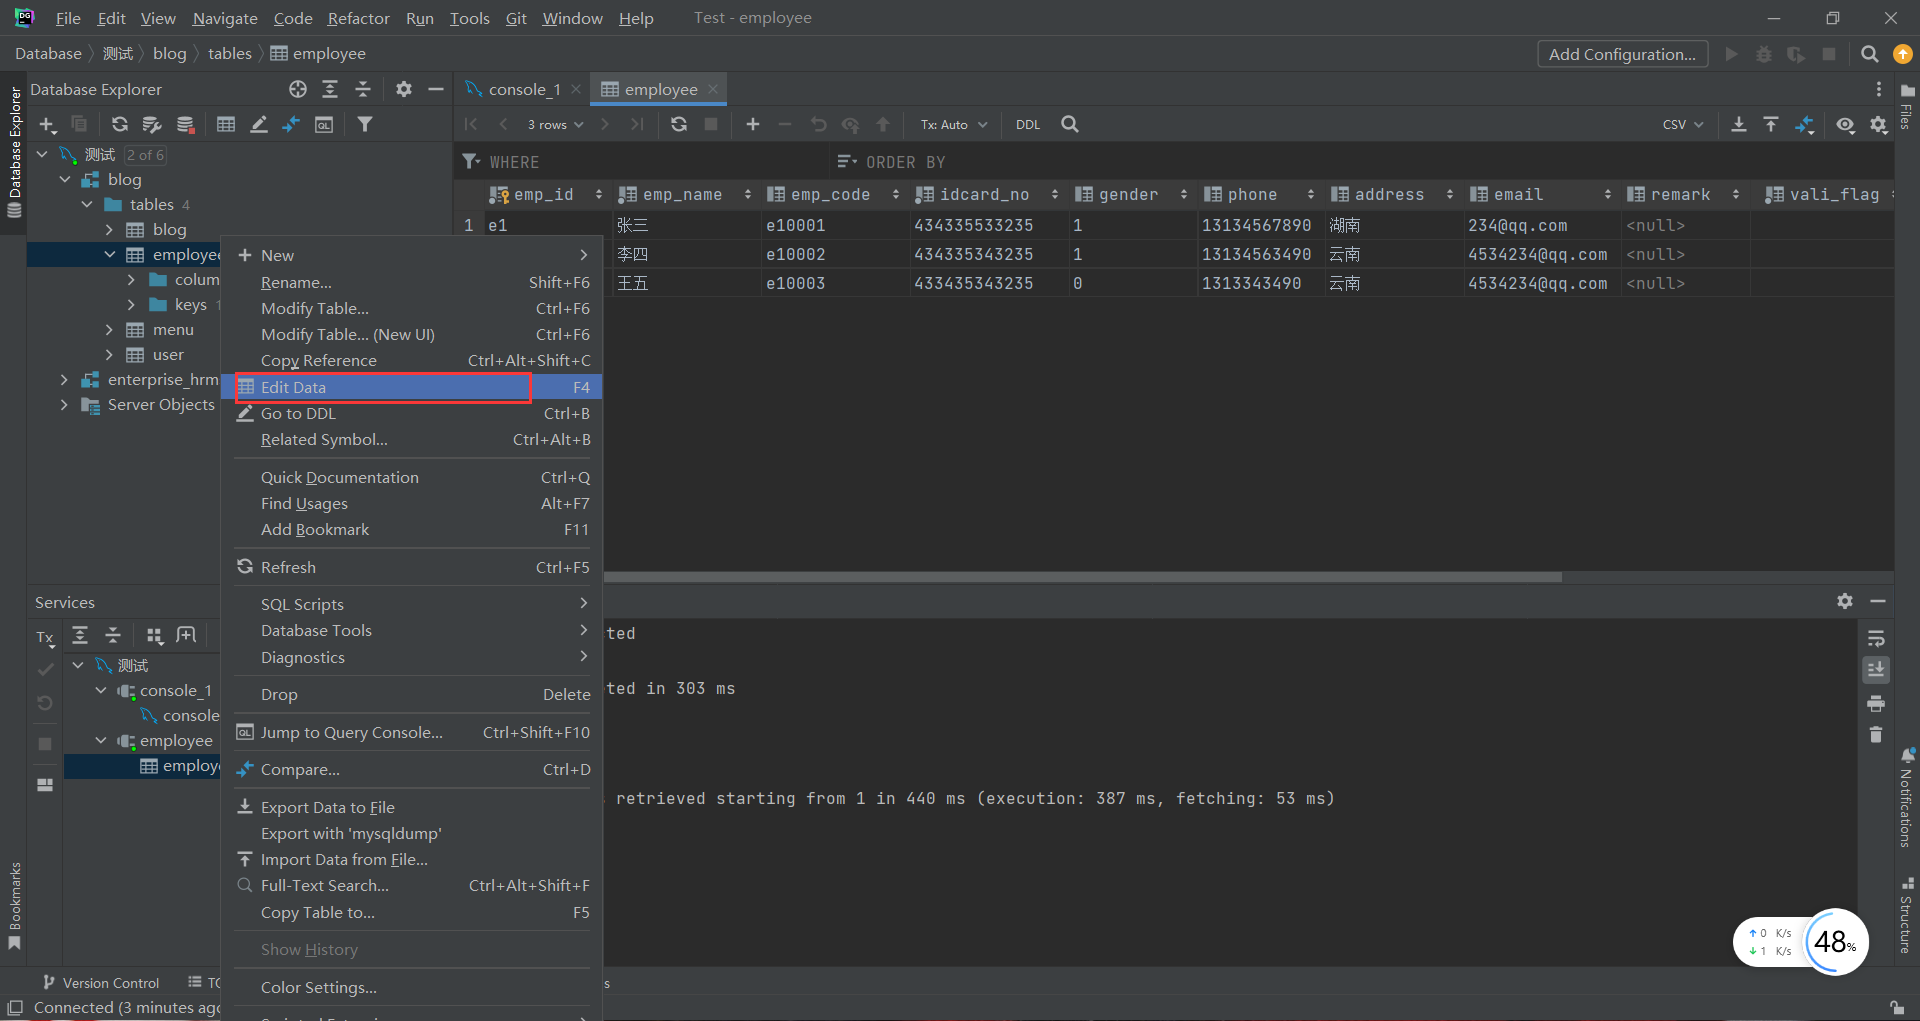Viewport: 1920px width, 1021px height.
Task: Toggle the Structure tool window
Action: 1906,915
